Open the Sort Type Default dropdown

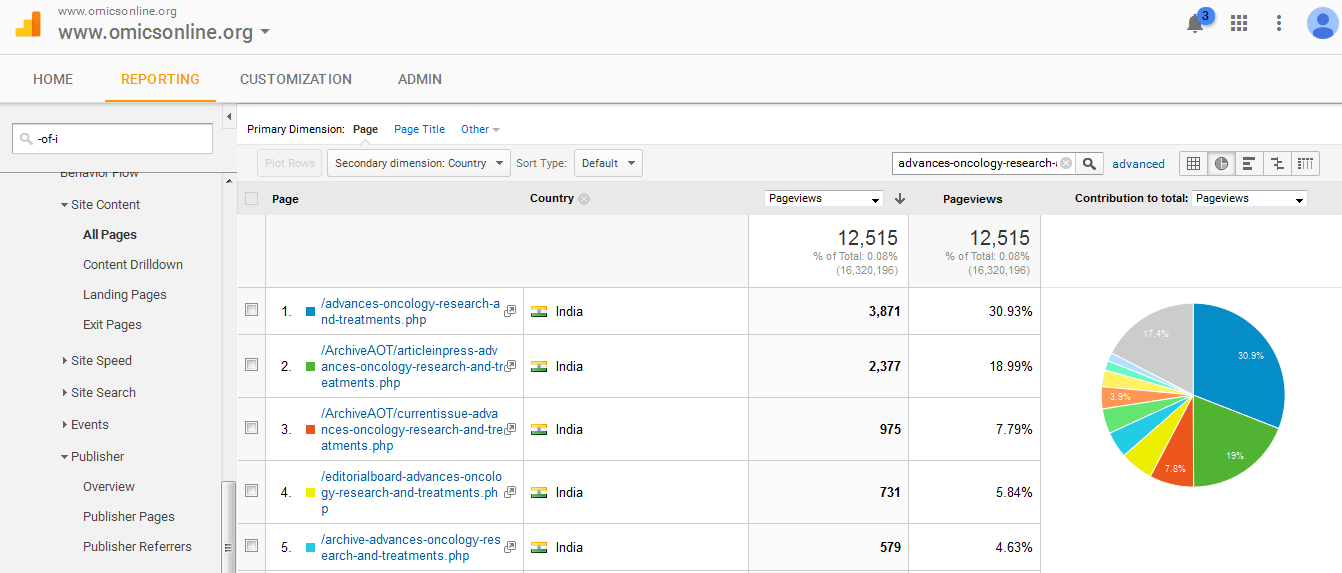[x=608, y=163]
